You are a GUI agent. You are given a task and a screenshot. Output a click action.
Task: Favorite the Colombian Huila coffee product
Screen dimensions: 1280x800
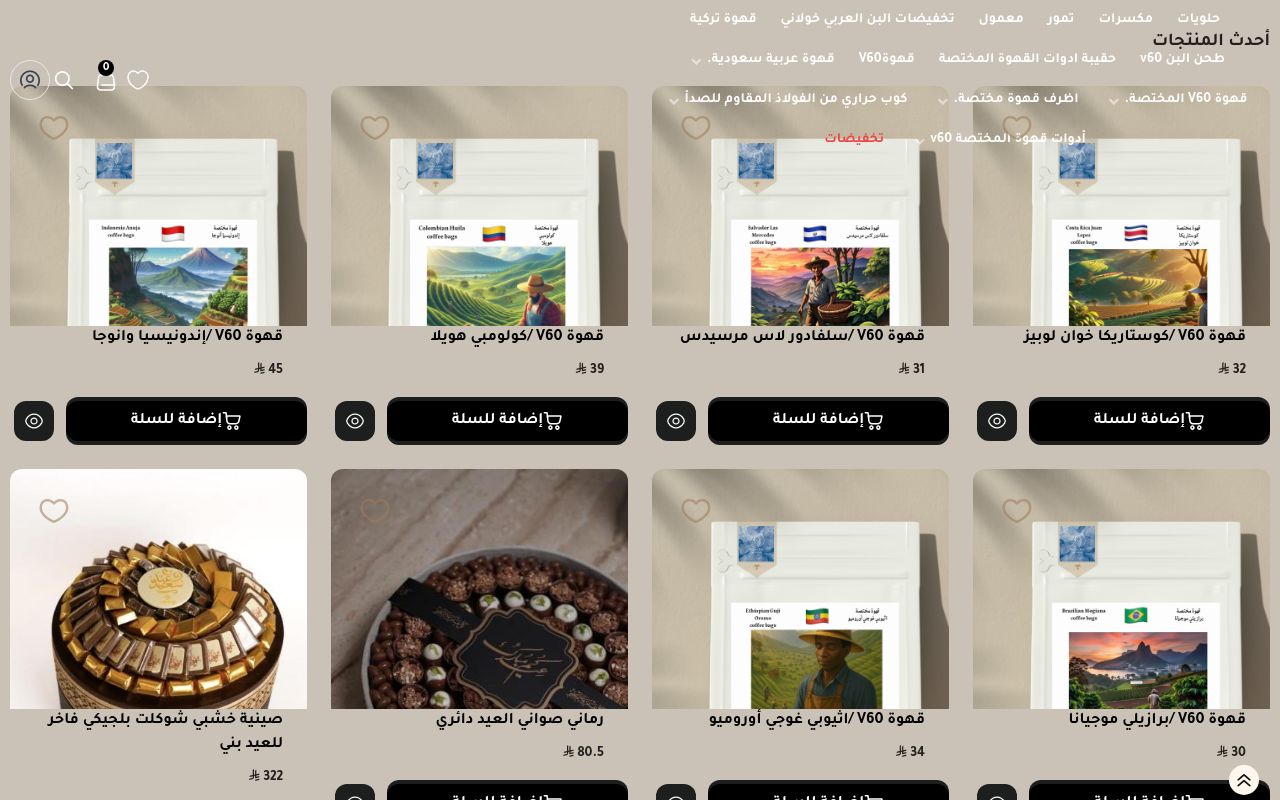(375, 128)
